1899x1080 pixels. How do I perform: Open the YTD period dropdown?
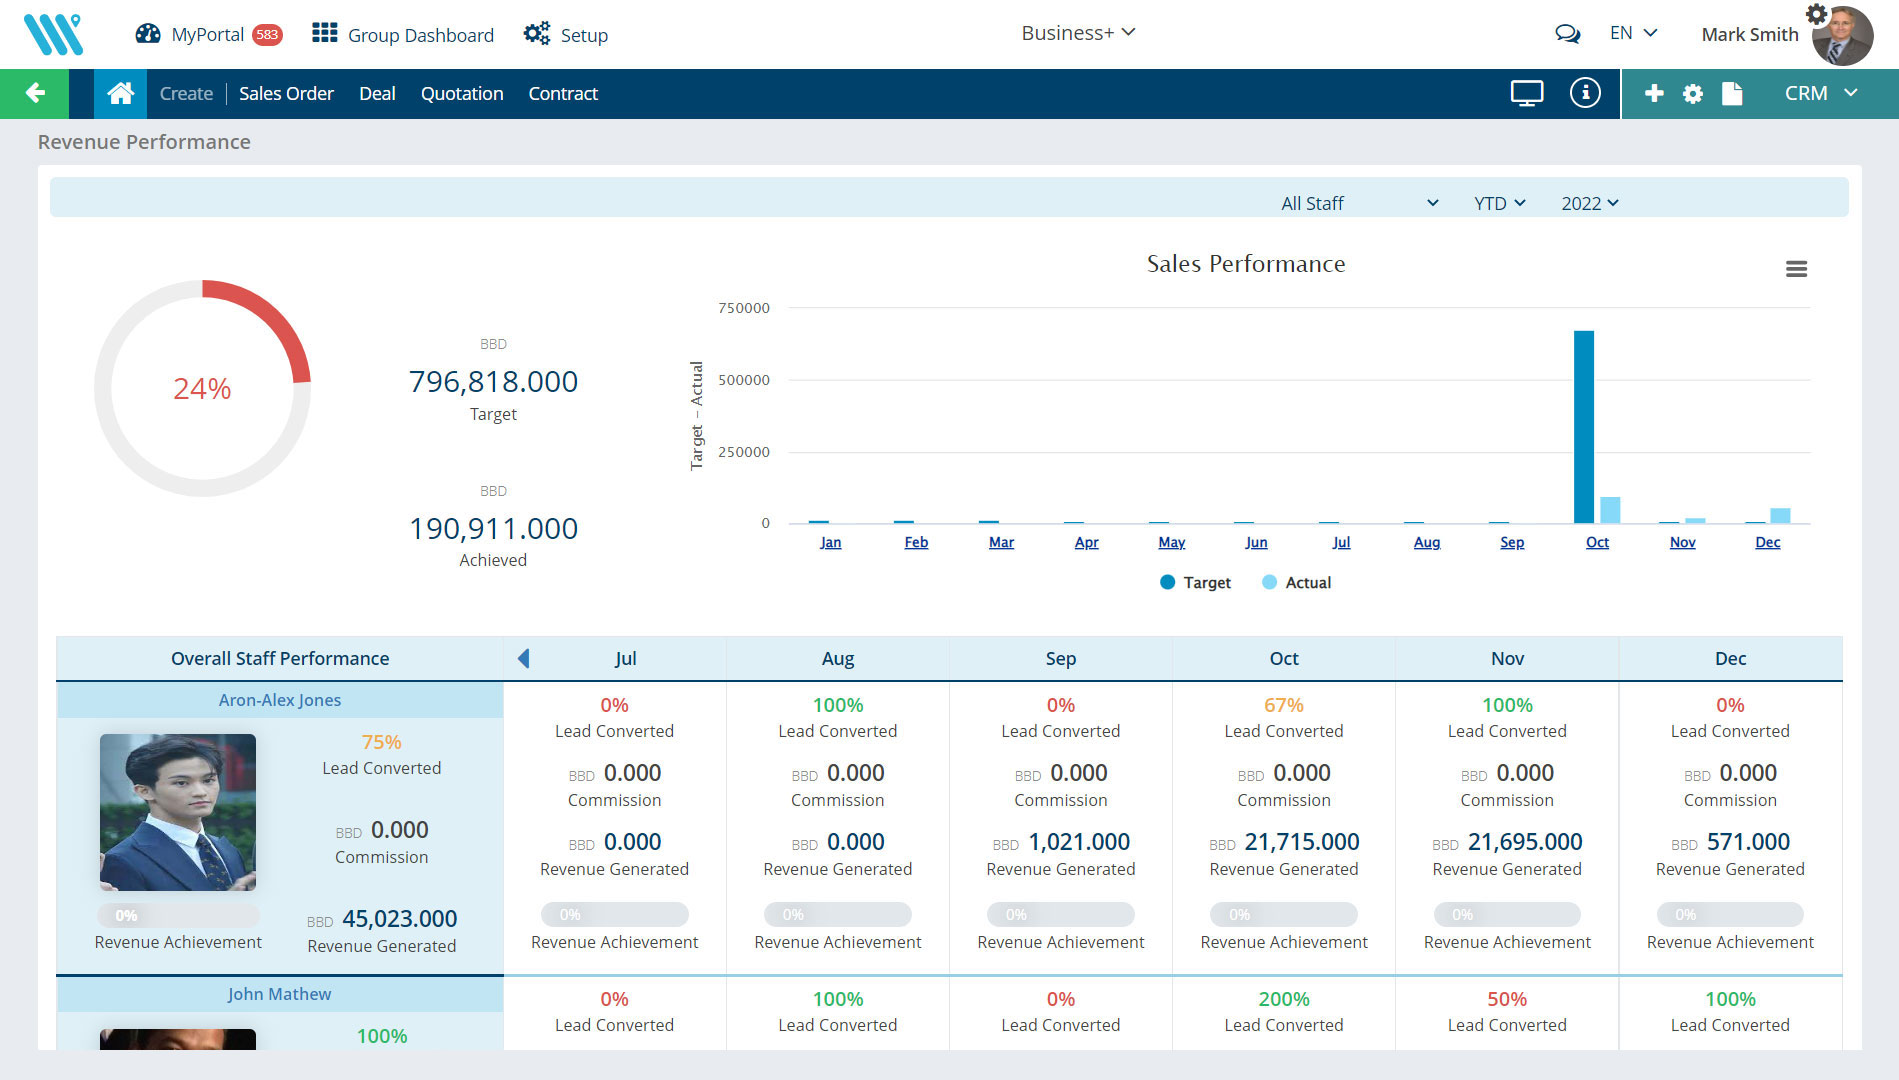[1499, 203]
